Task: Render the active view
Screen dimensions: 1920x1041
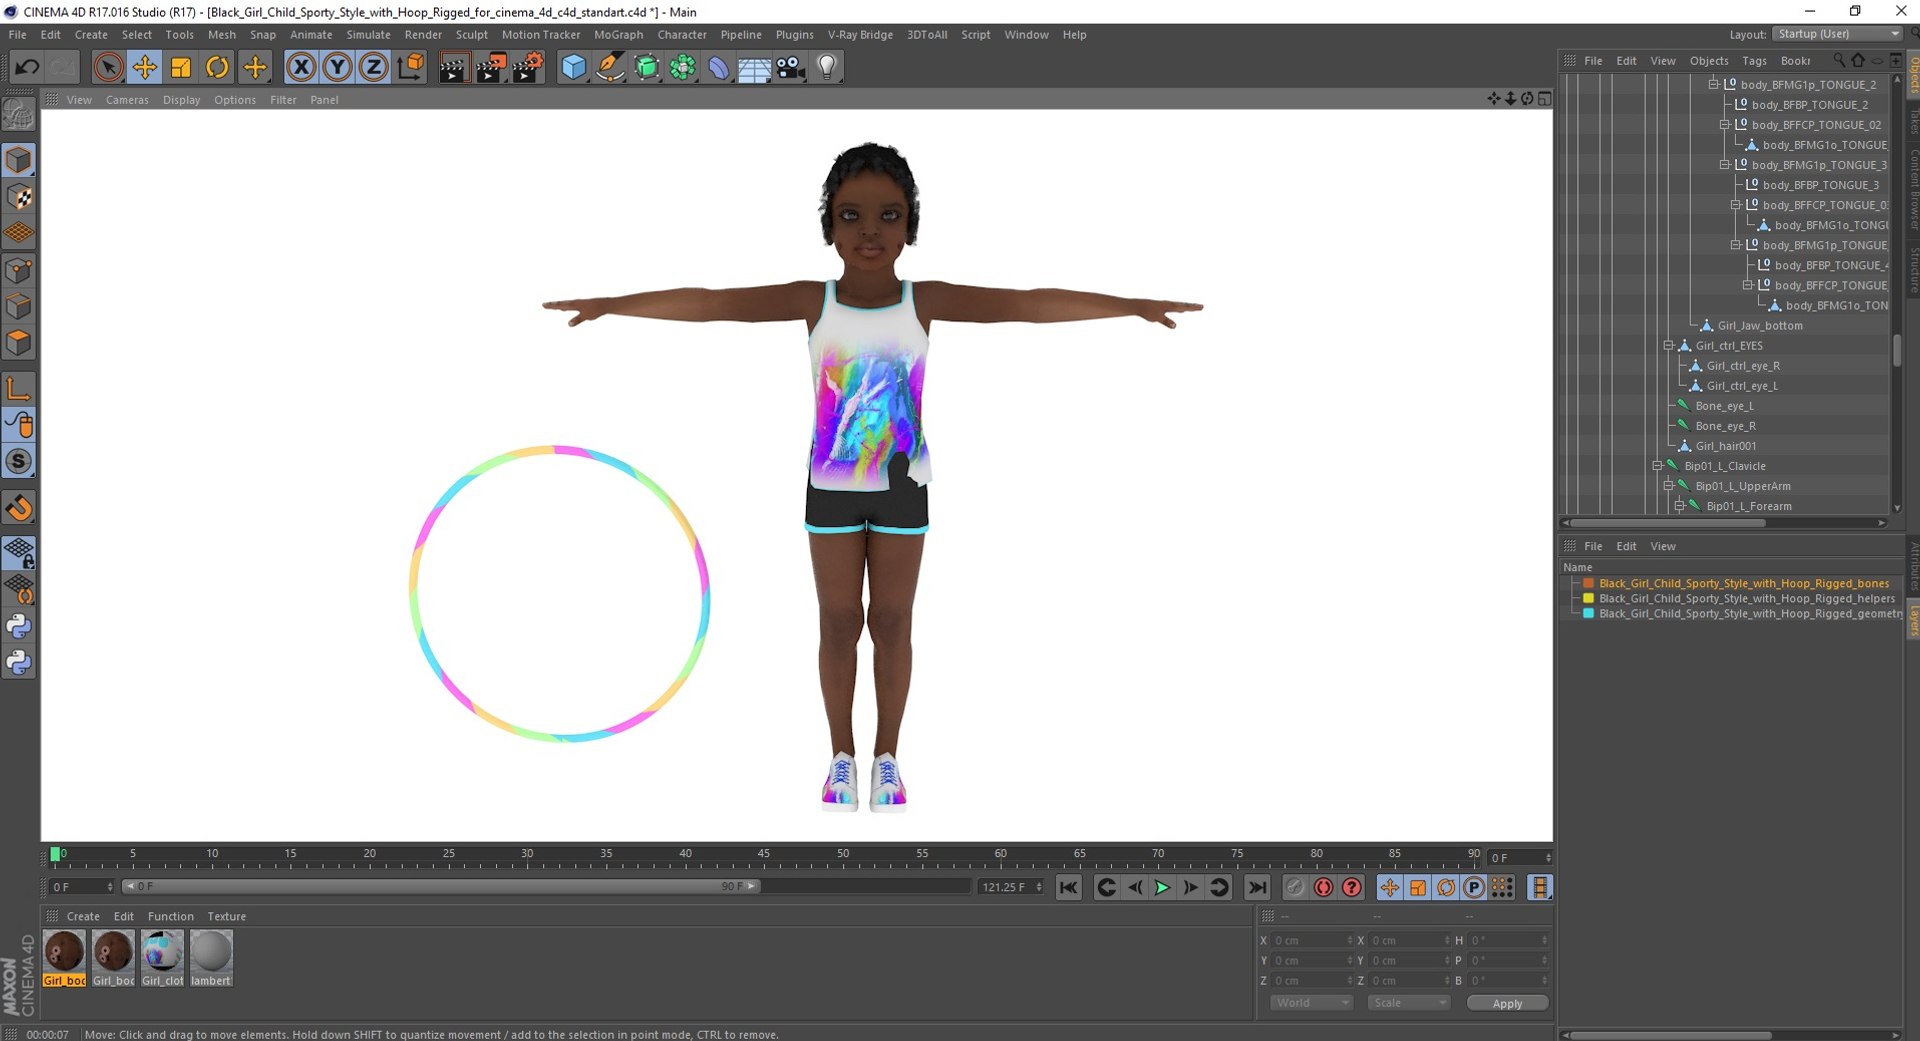Action: coord(454,67)
